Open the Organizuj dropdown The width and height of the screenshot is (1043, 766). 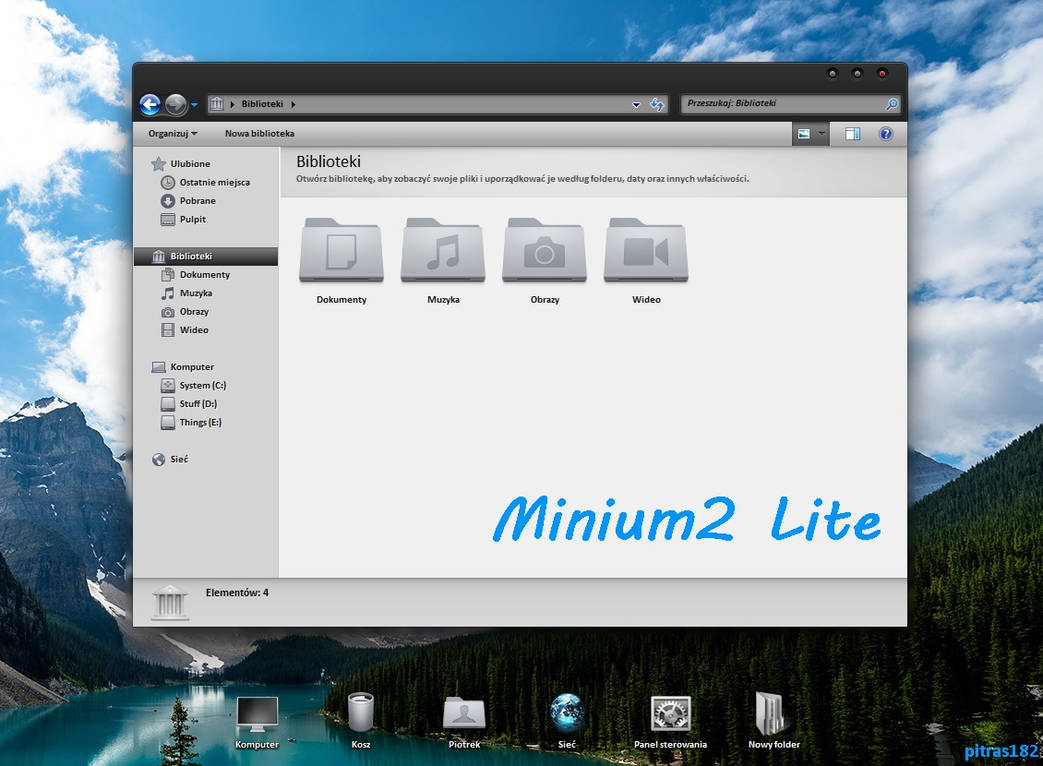pos(170,133)
